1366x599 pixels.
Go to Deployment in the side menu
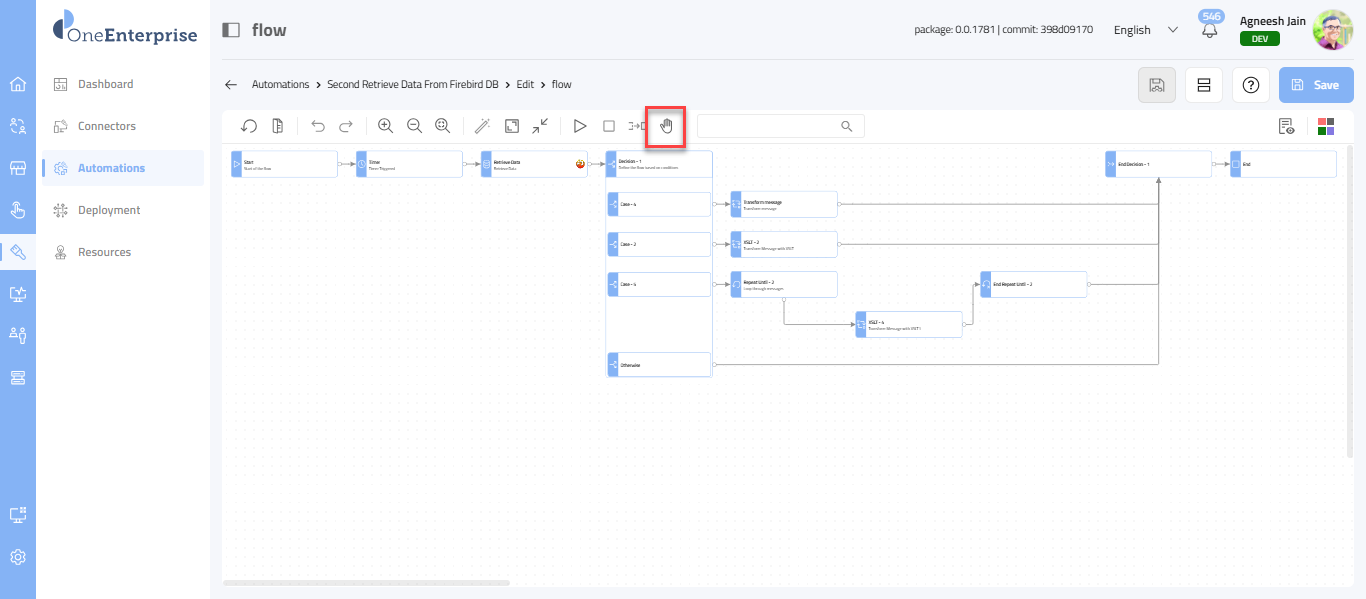tap(109, 210)
